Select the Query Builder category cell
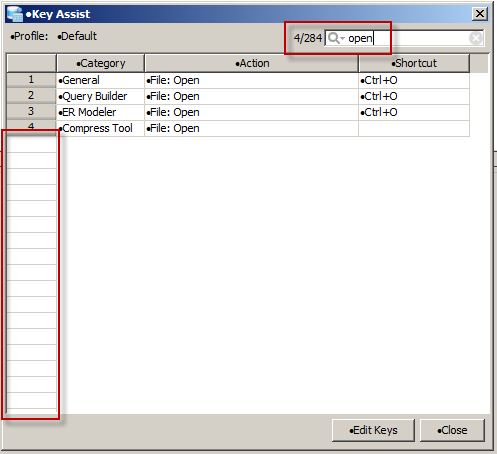Image resolution: width=497 pixels, height=454 pixels. (x=100, y=96)
